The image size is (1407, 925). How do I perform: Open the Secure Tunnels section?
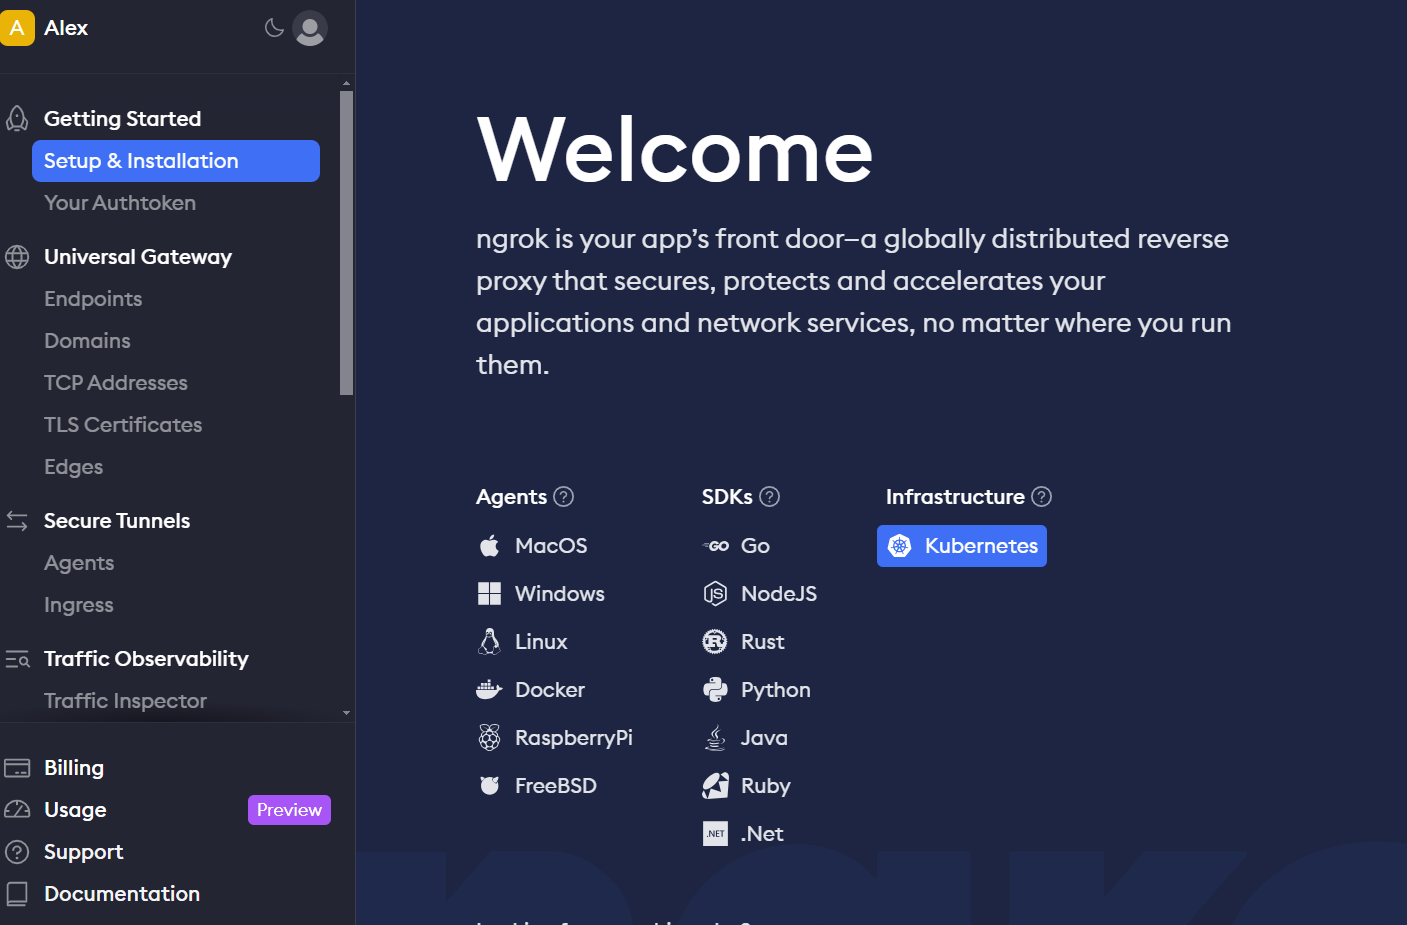click(x=117, y=521)
